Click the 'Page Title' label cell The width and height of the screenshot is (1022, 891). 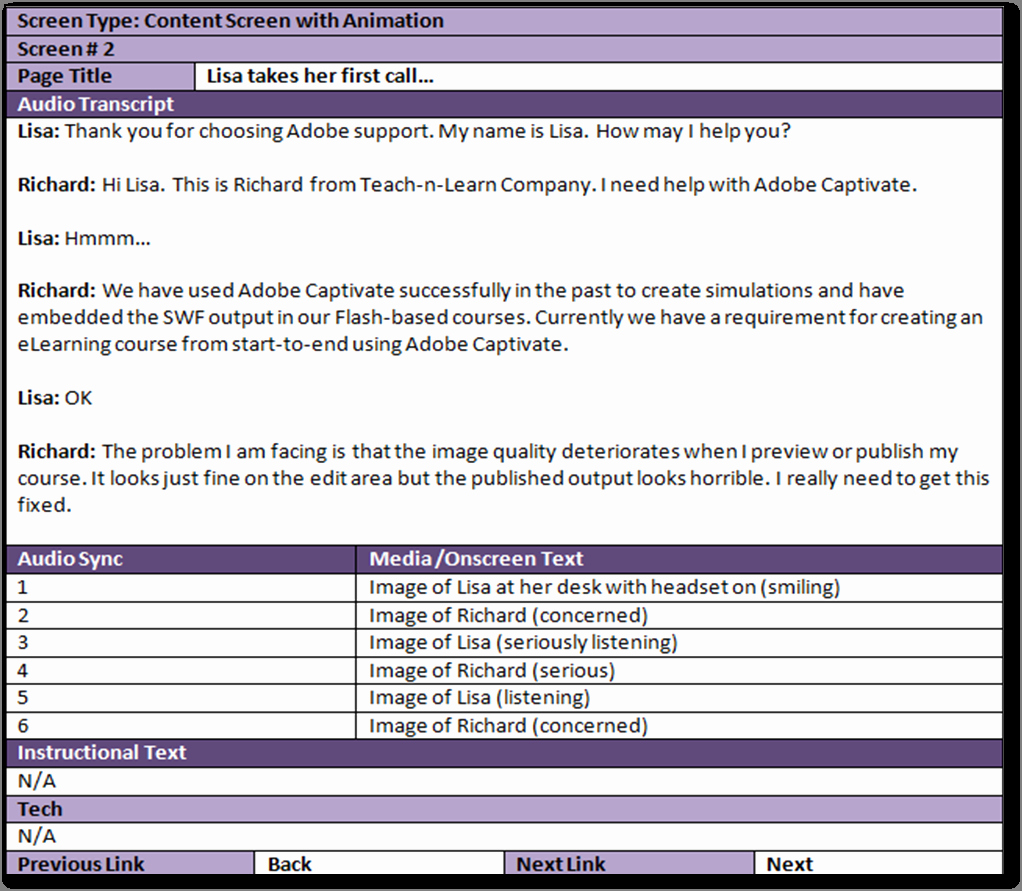100,76
